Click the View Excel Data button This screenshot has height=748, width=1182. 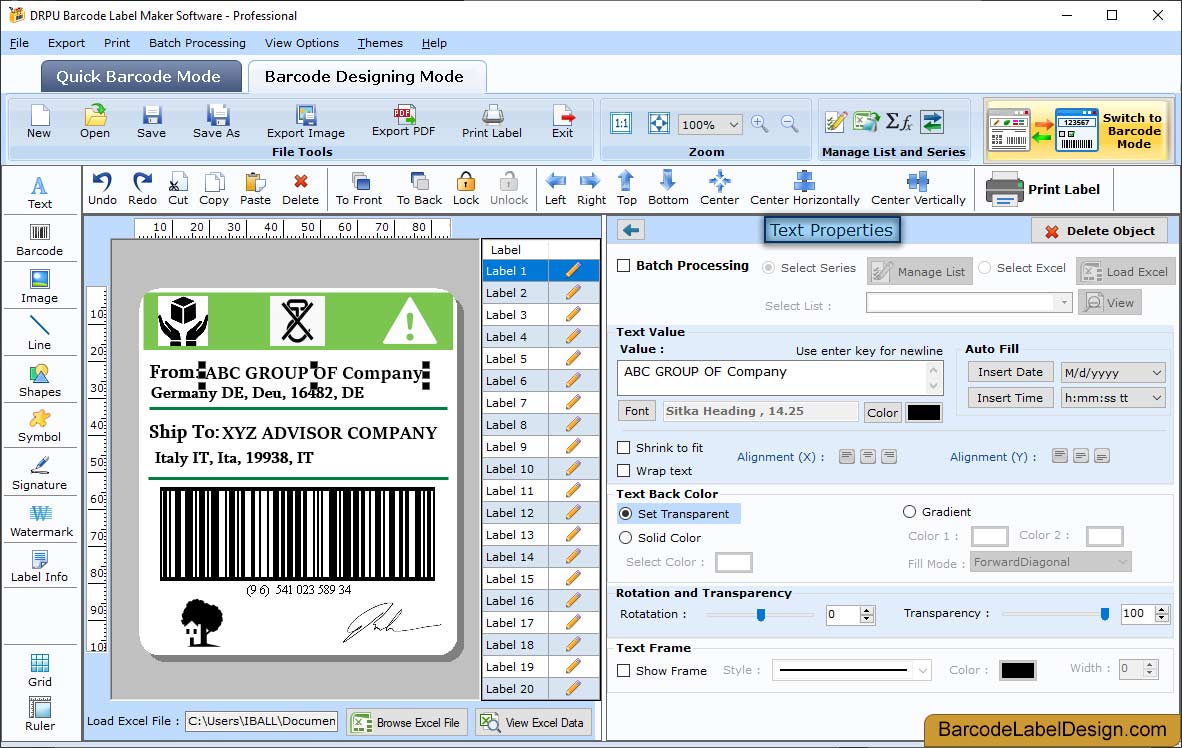pyautogui.click(x=534, y=722)
